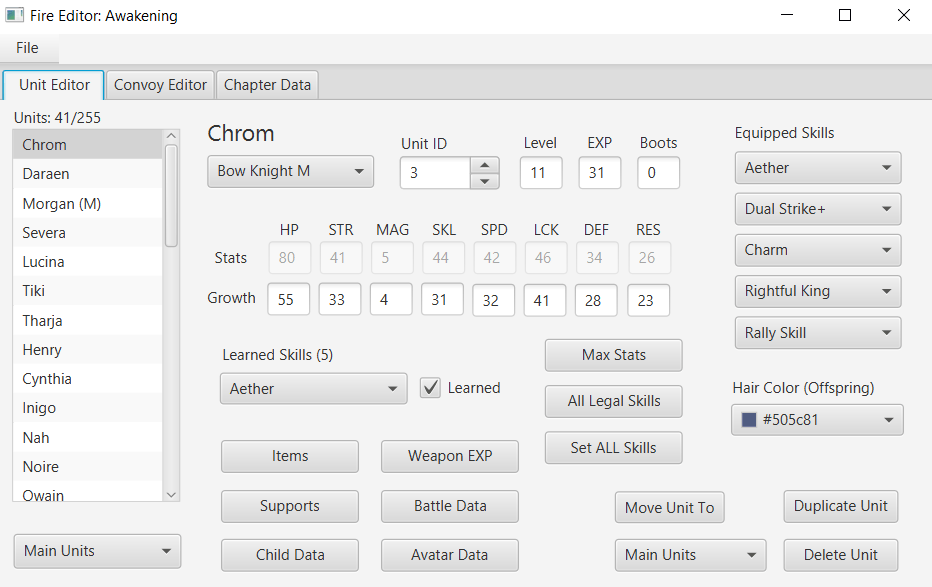The height and width of the screenshot is (587, 932).
Task: Click the HP growth input field
Action: point(288,299)
